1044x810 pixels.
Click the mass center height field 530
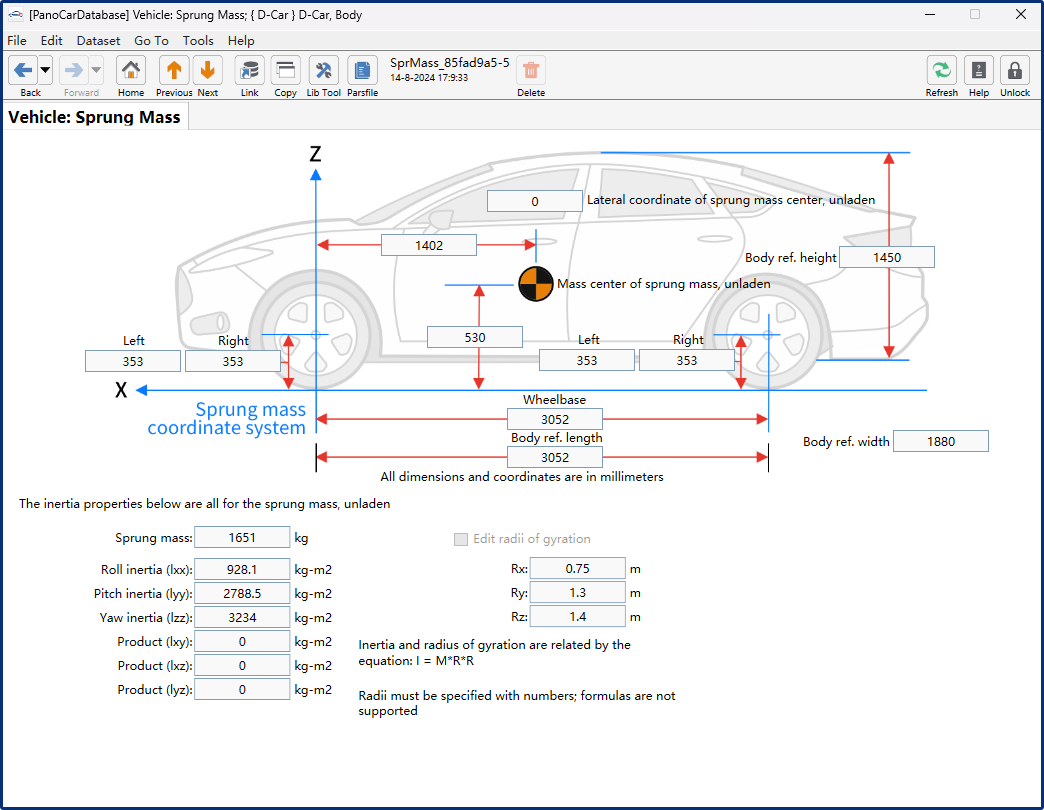point(475,337)
